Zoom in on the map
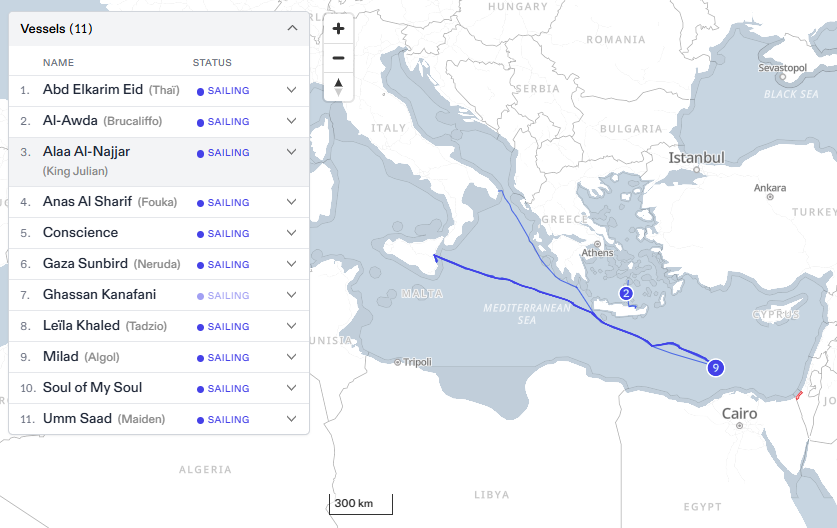 coord(338,29)
